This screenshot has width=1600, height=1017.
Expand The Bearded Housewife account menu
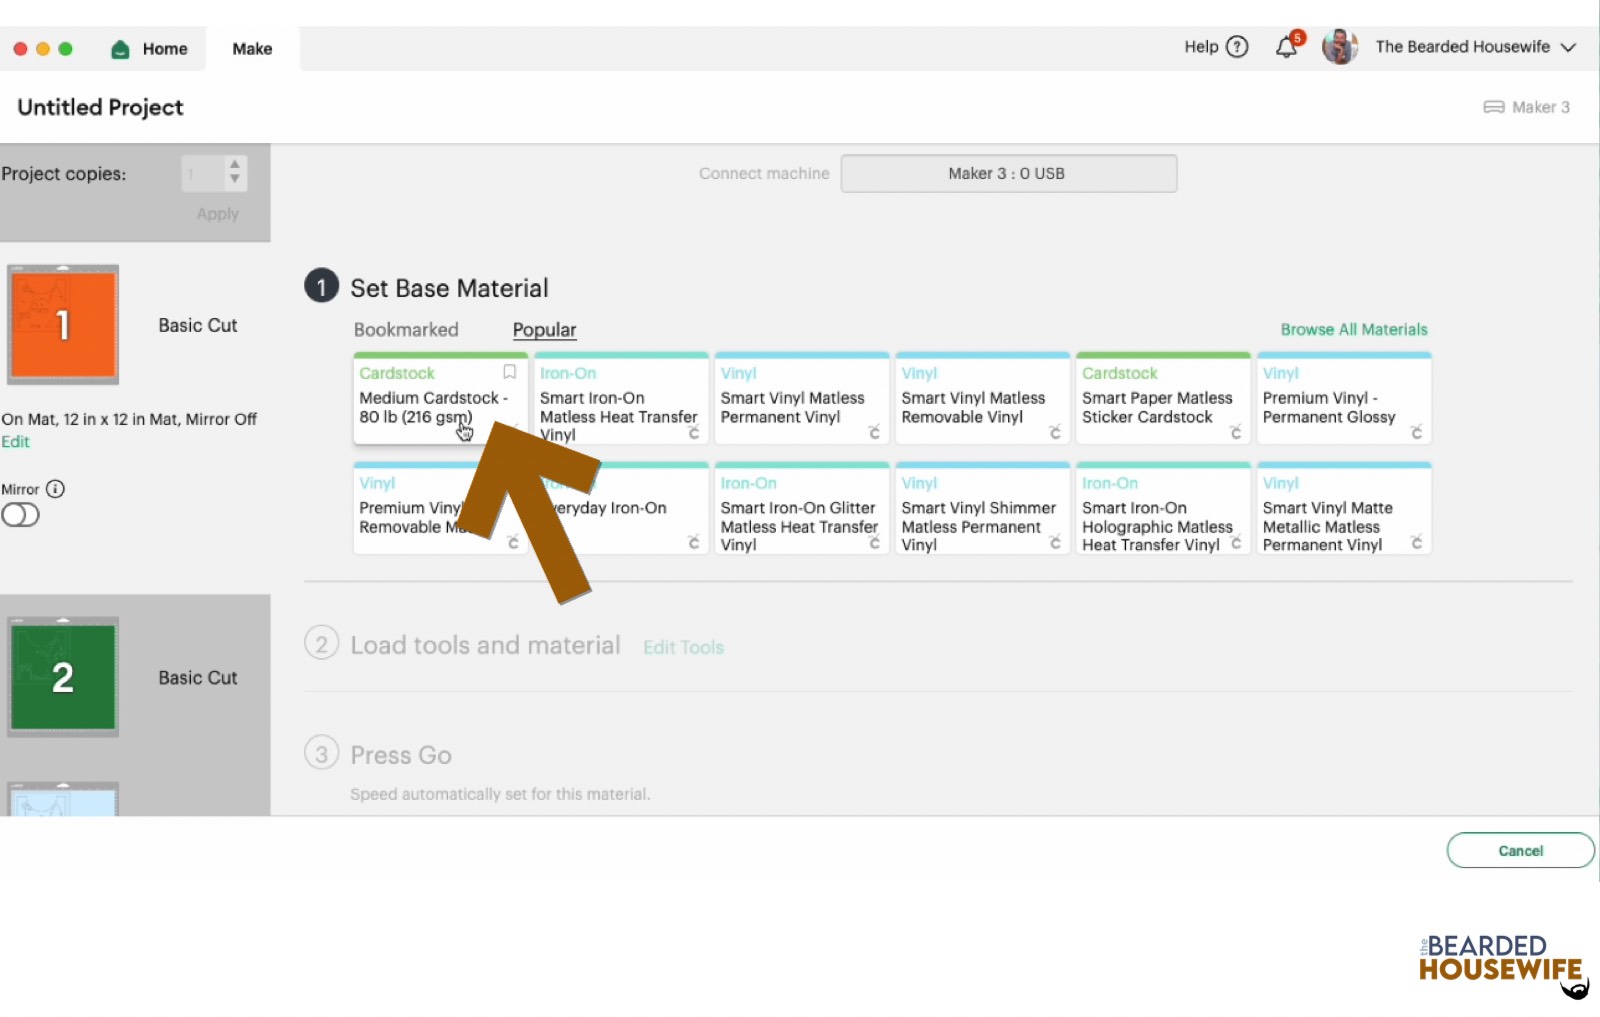tap(1568, 47)
